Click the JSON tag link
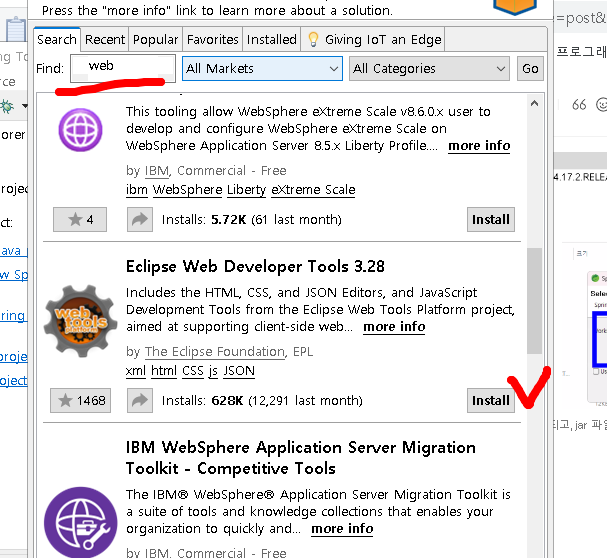The height and width of the screenshot is (558, 607). tap(239, 371)
